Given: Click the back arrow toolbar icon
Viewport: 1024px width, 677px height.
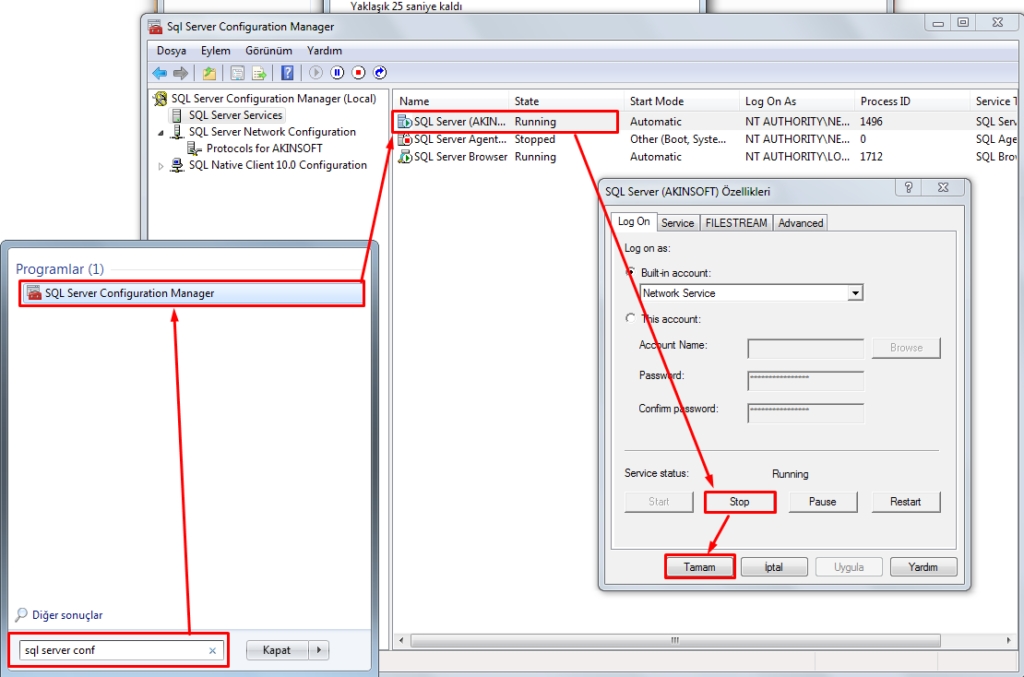Looking at the screenshot, I should (159, 73).
